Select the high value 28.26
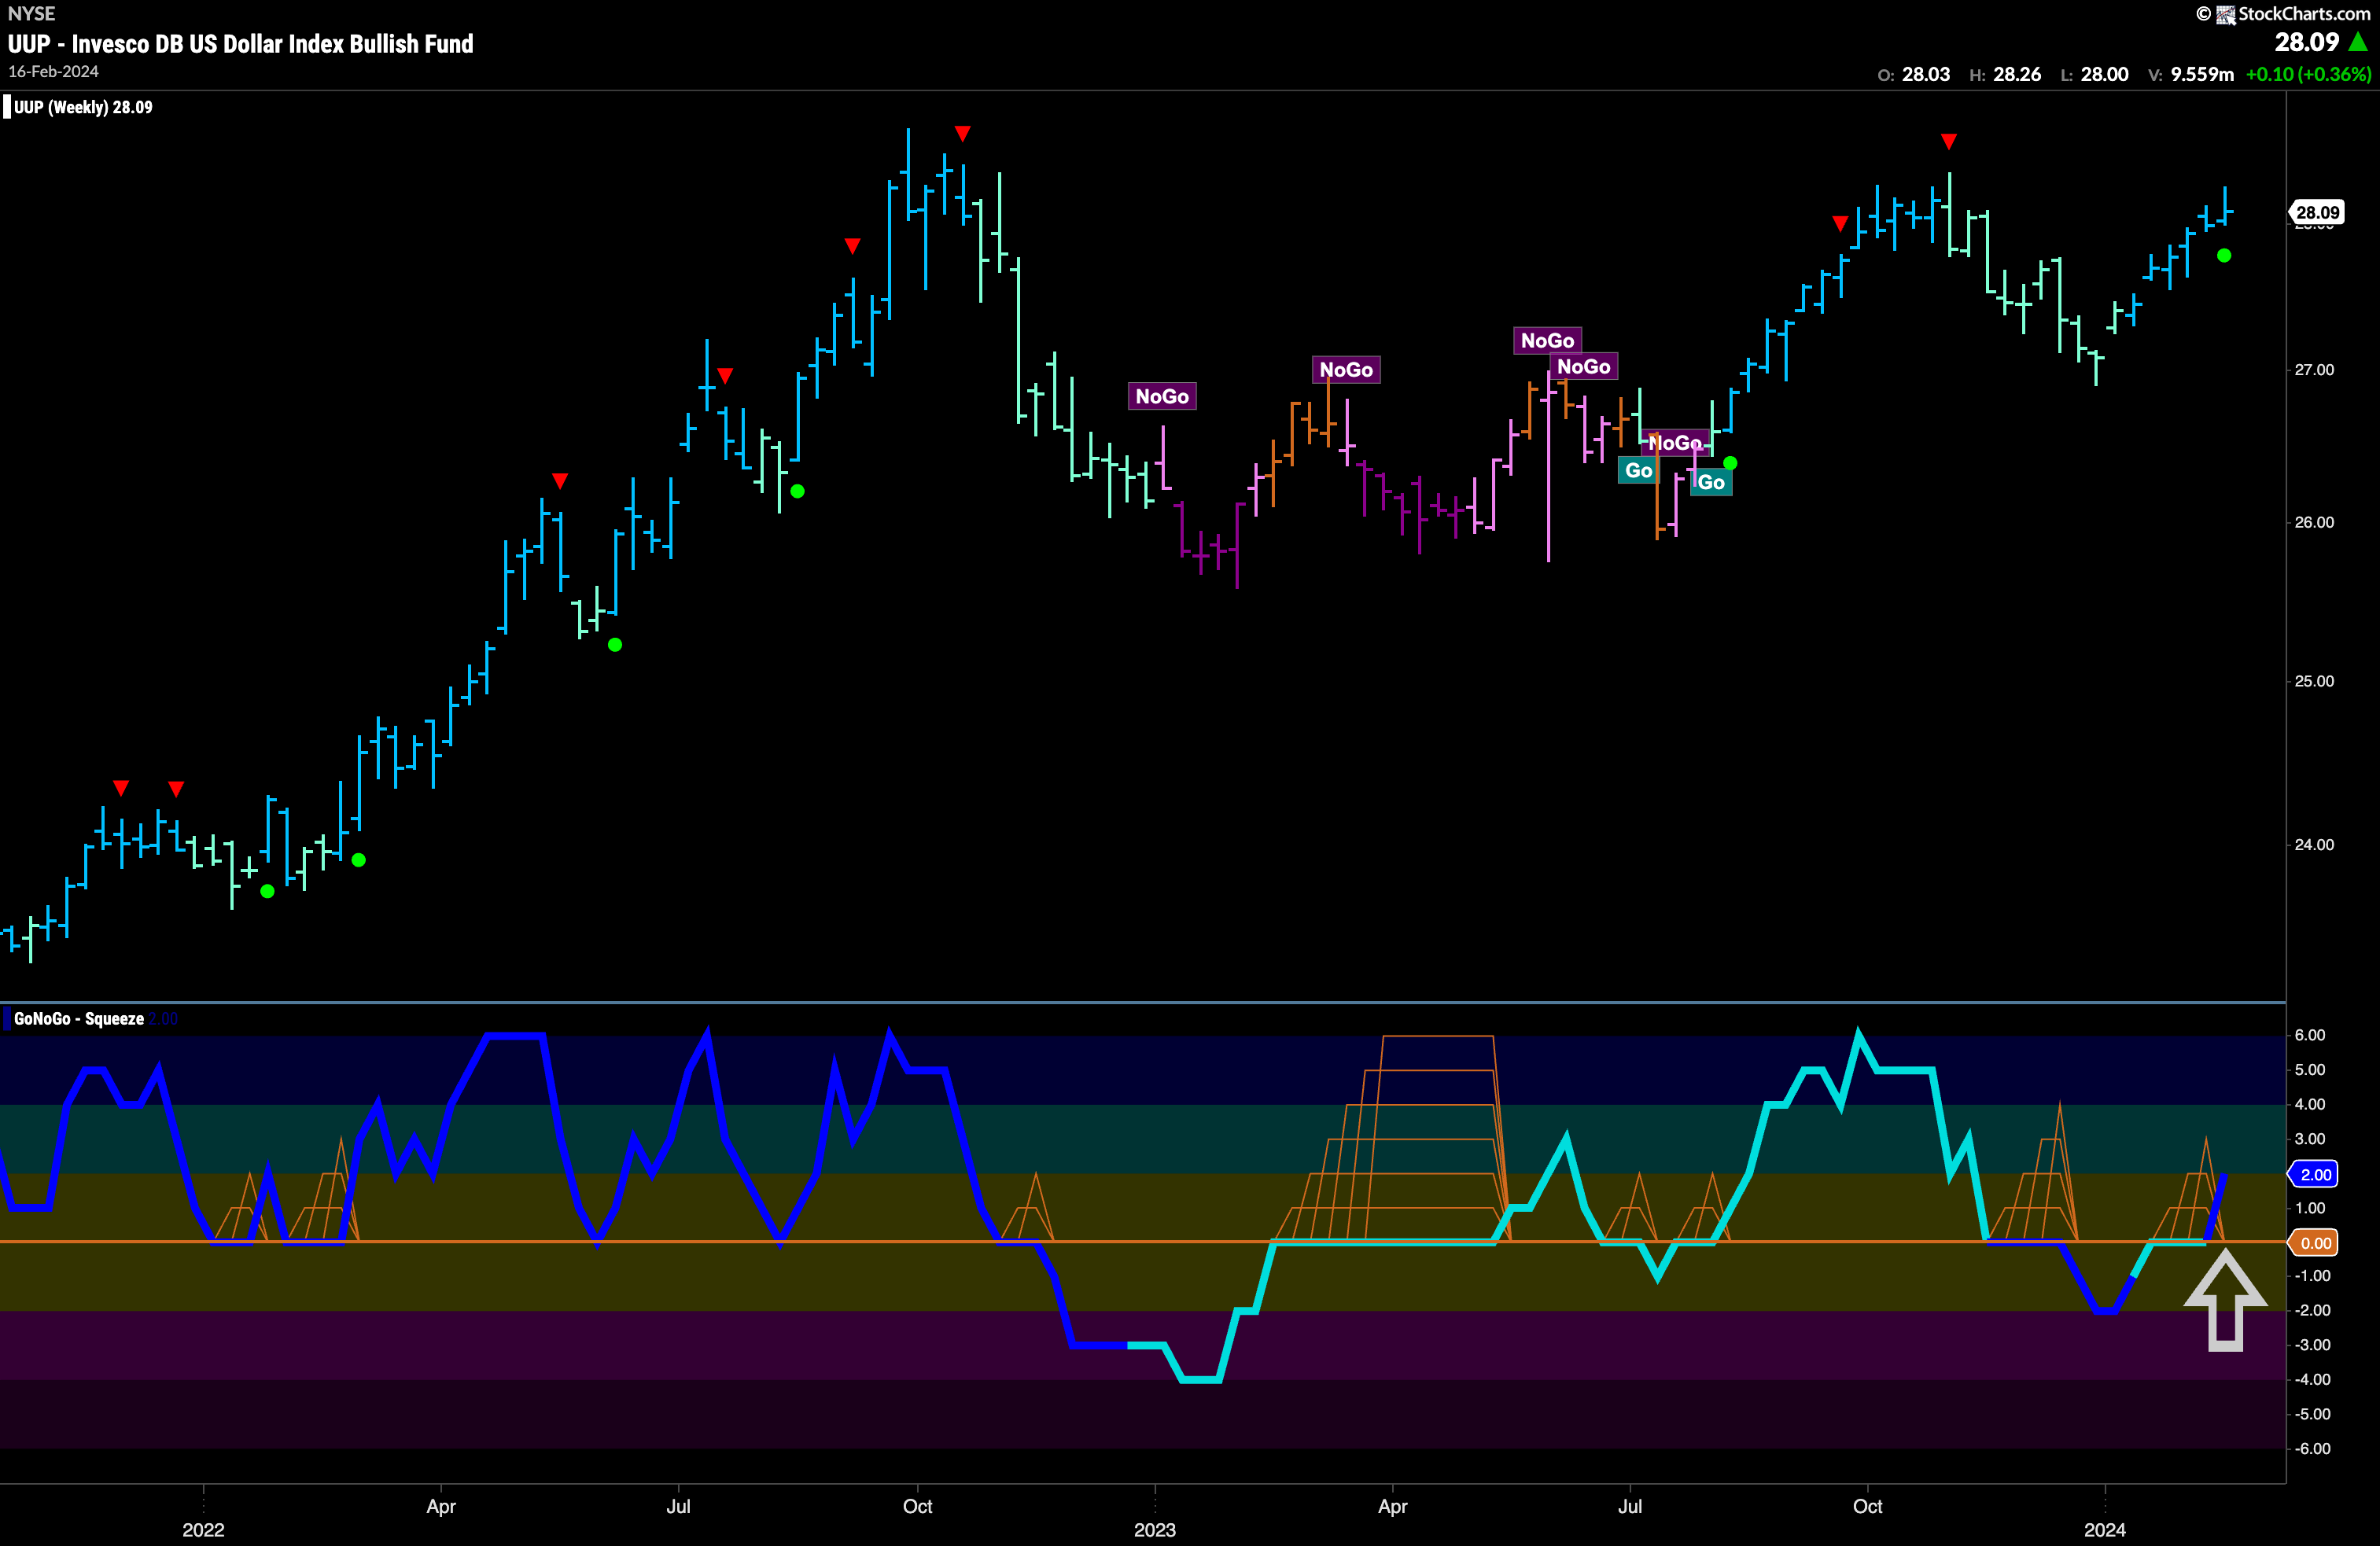 point(2017,74)
